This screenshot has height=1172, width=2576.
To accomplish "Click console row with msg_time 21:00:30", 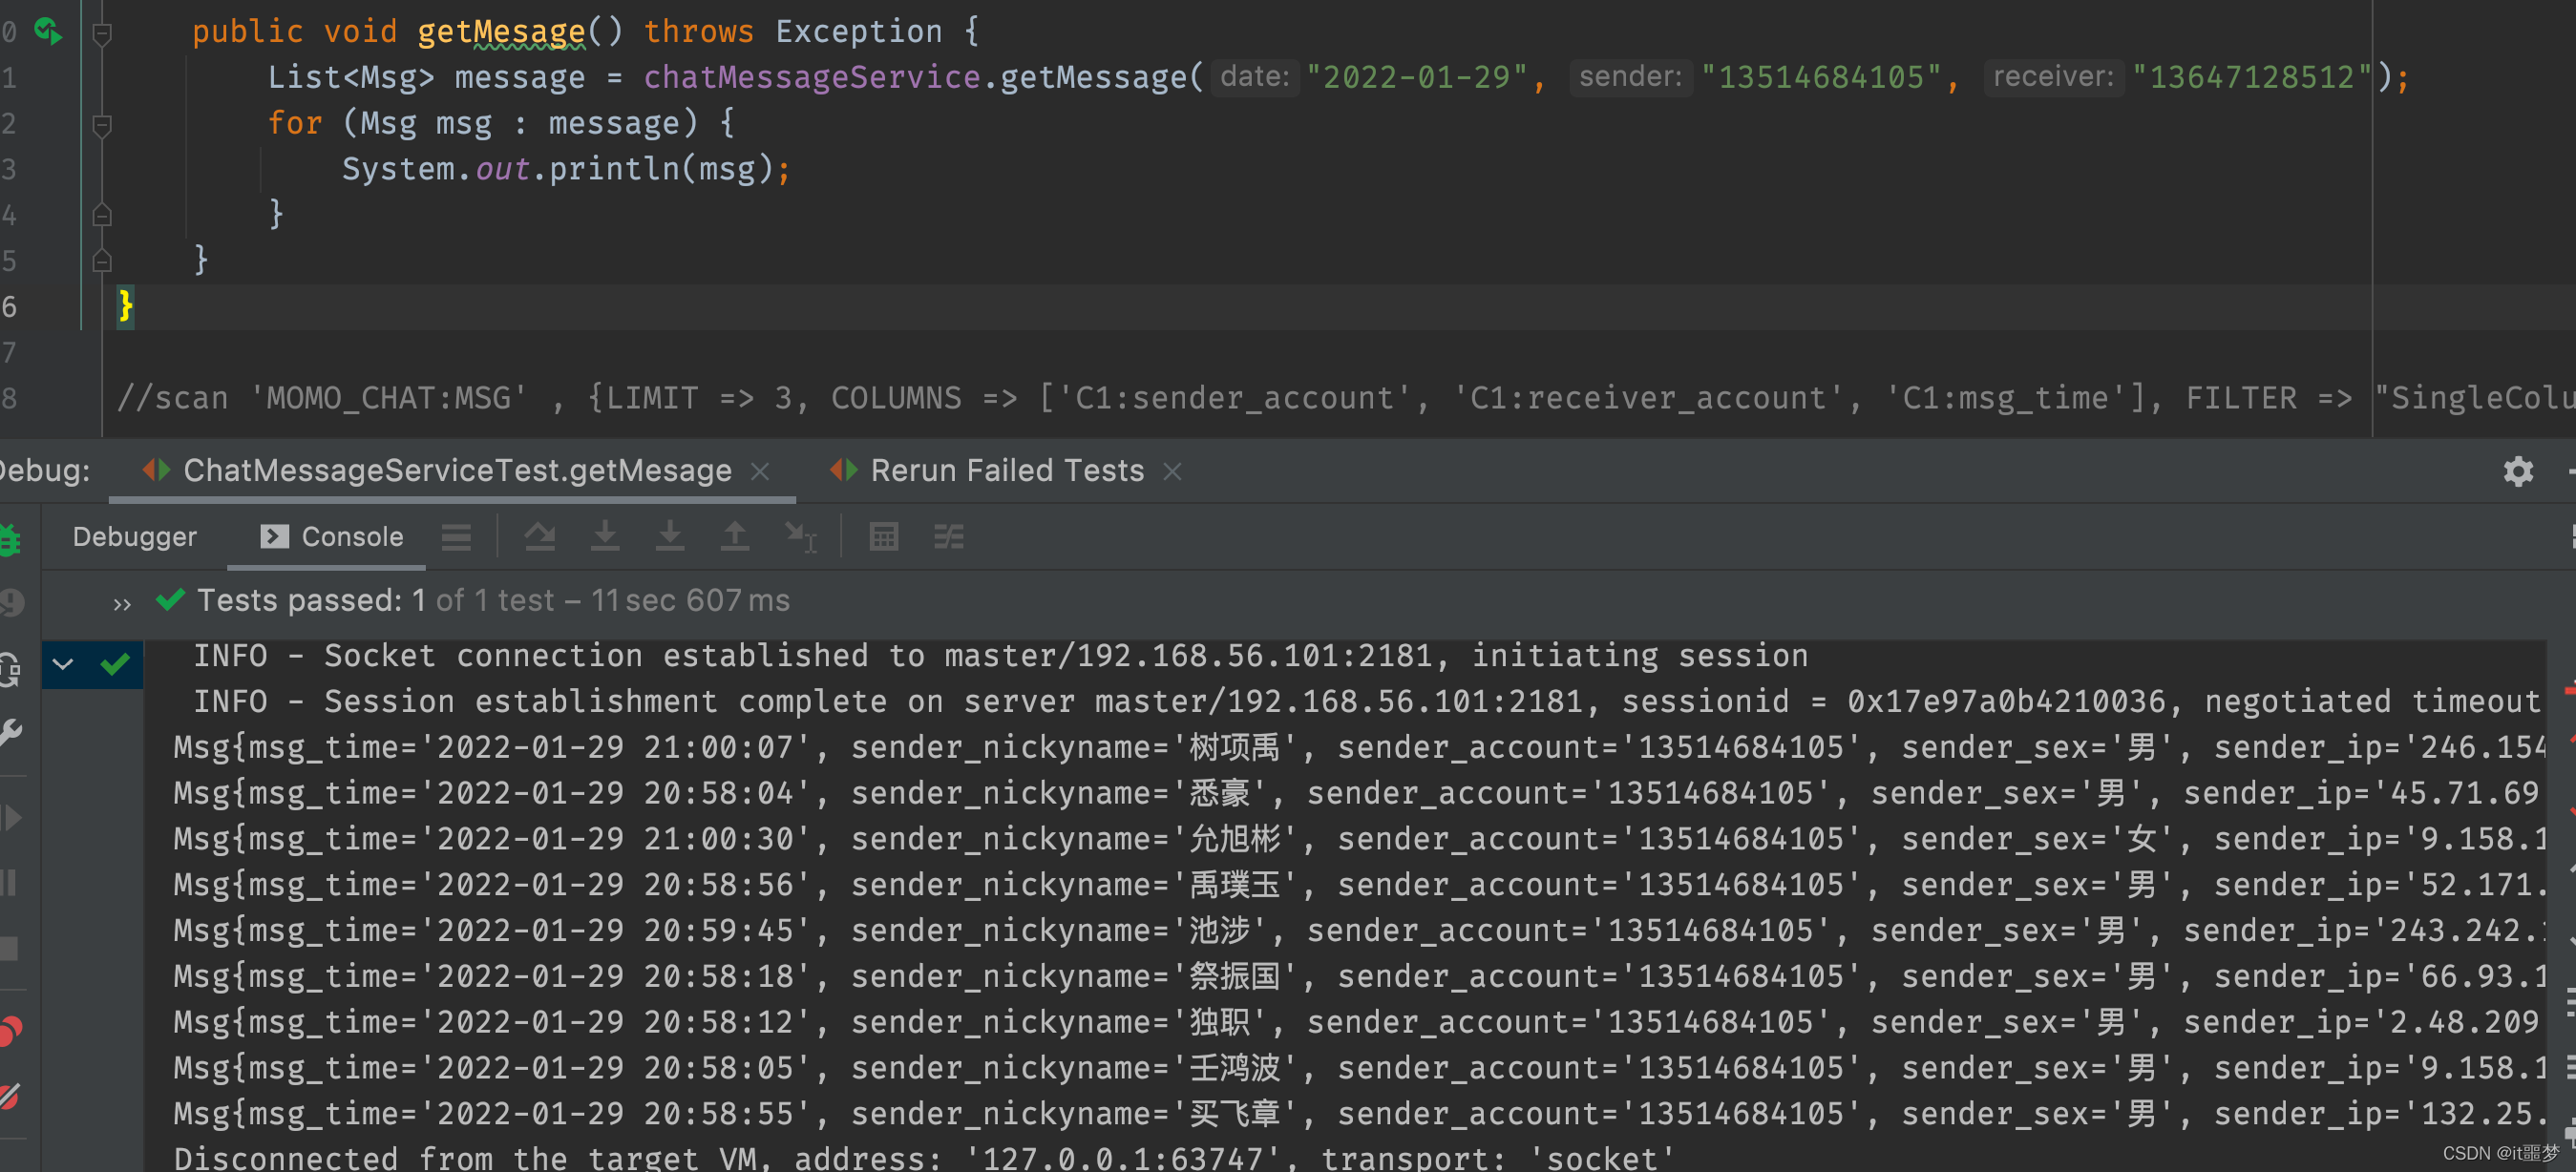I will (x=1359, y=839).
